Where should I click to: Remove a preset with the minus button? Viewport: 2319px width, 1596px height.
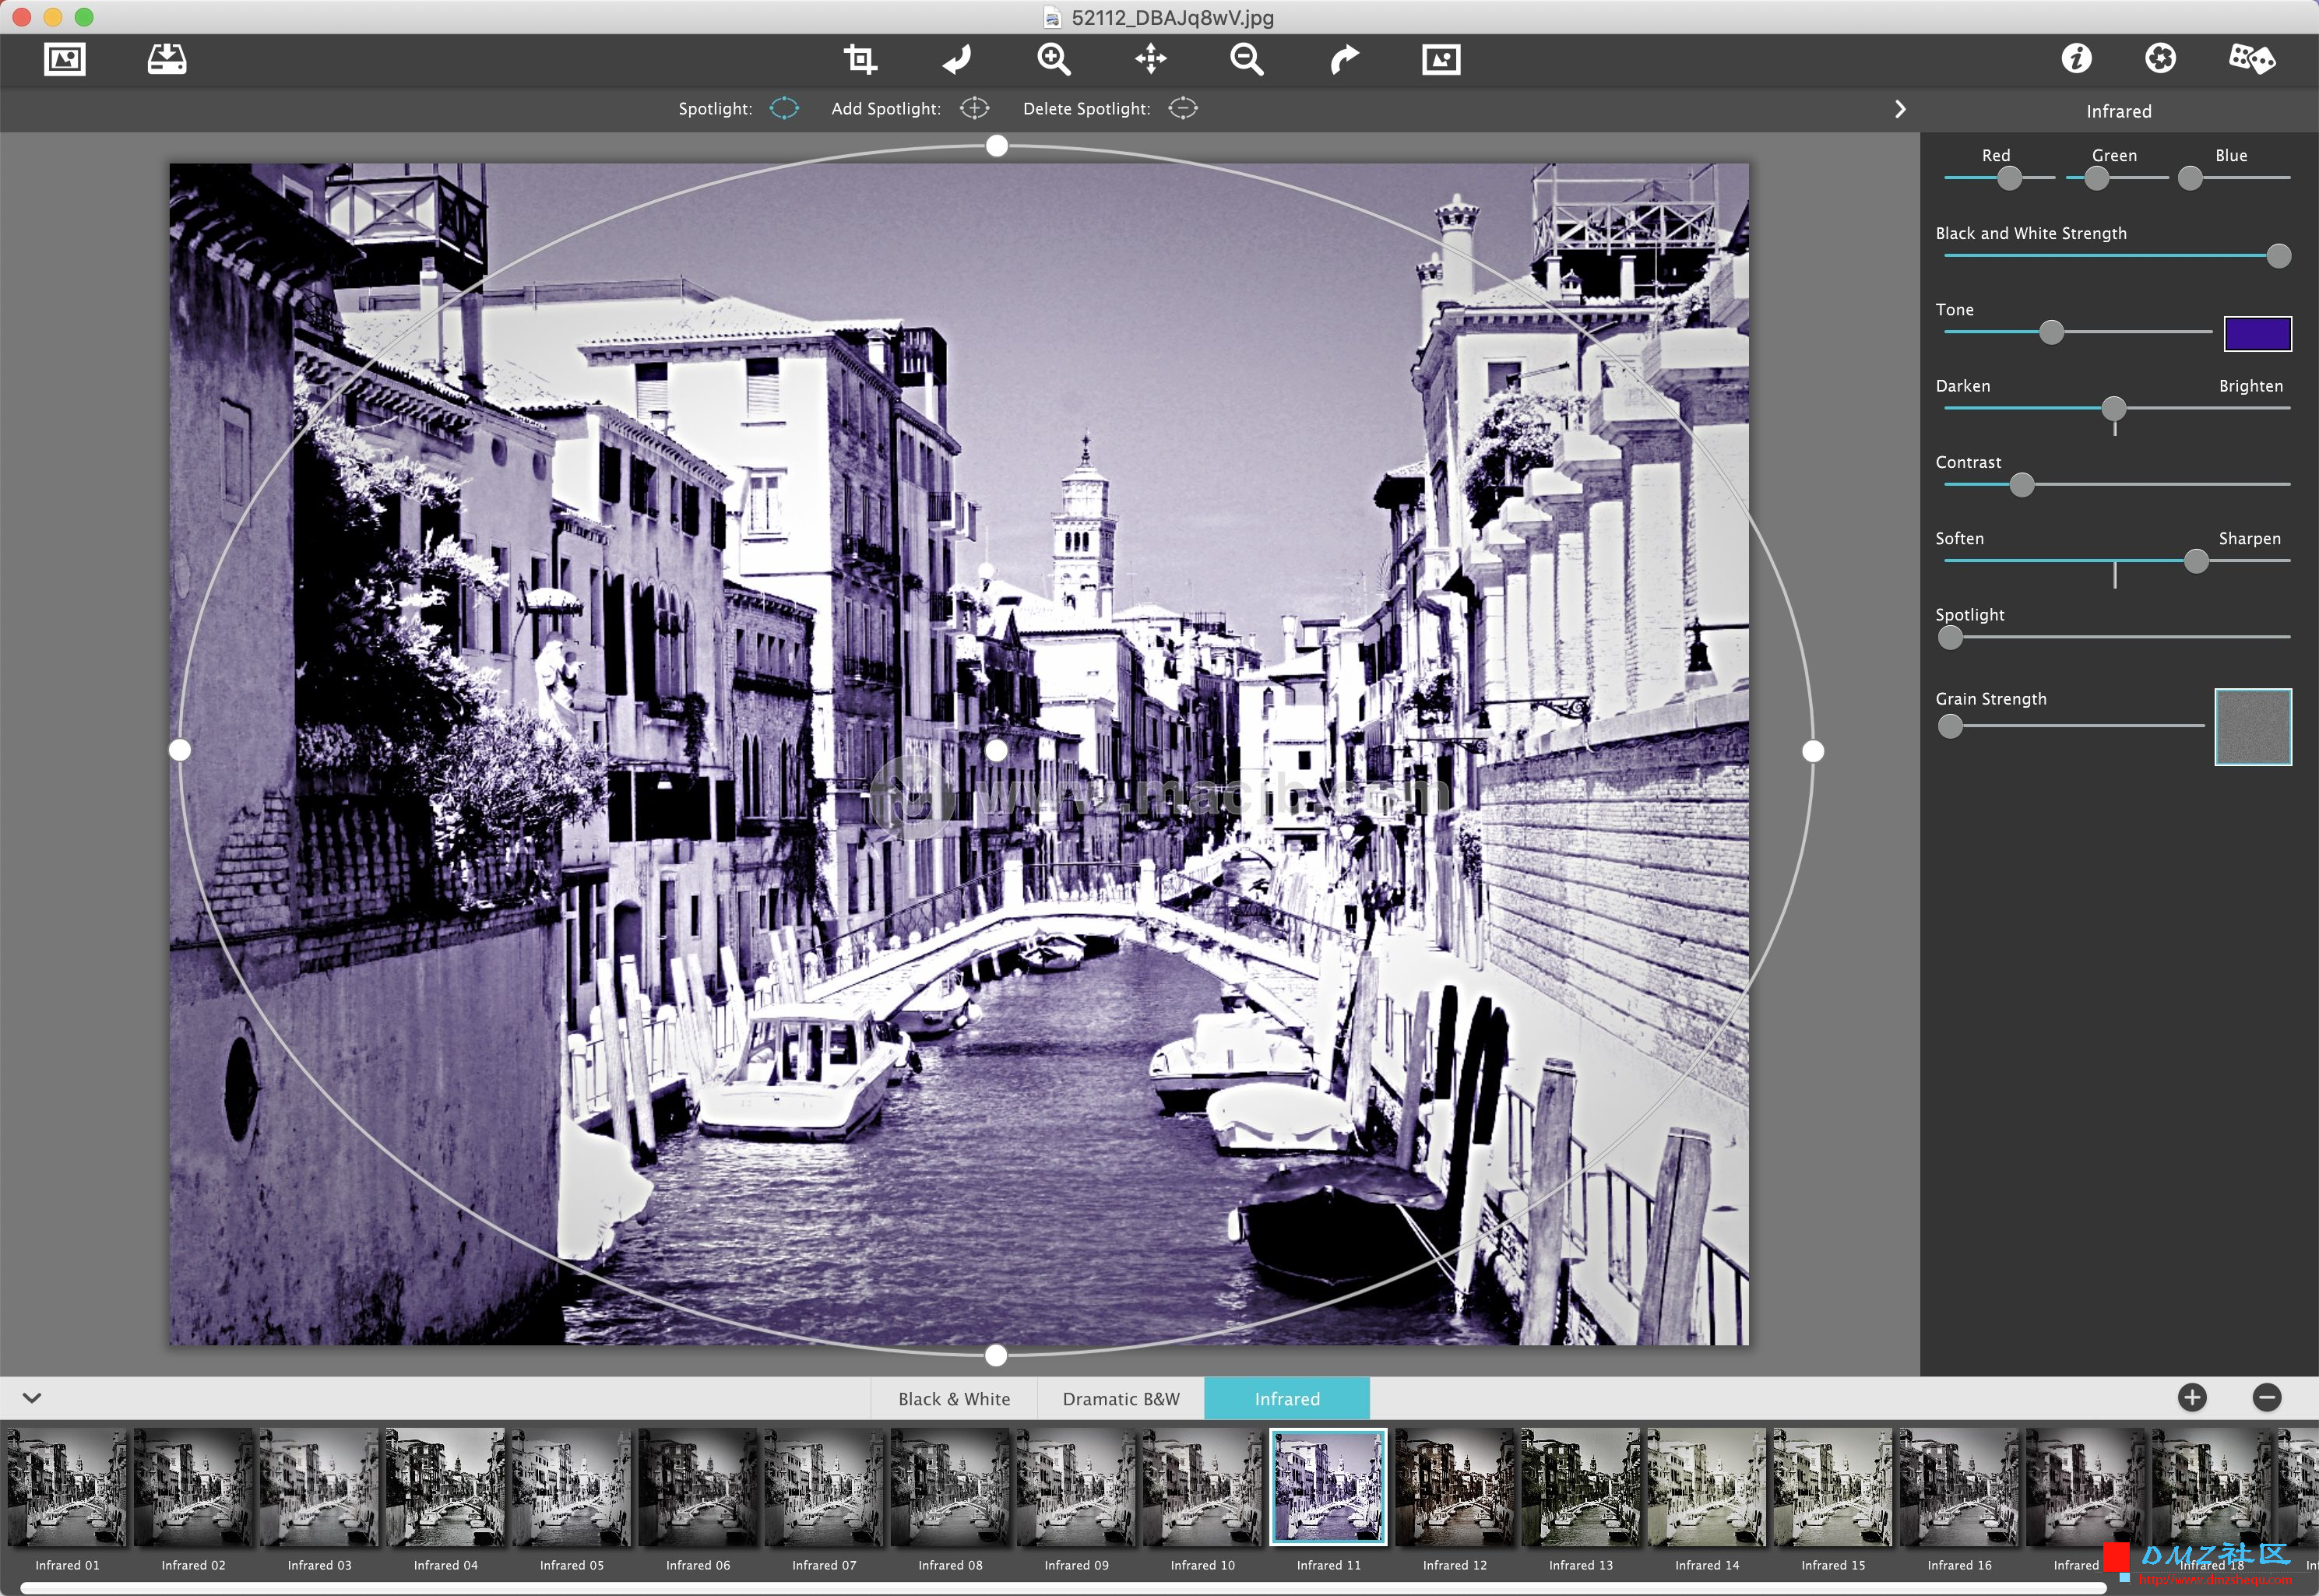2266,1397
